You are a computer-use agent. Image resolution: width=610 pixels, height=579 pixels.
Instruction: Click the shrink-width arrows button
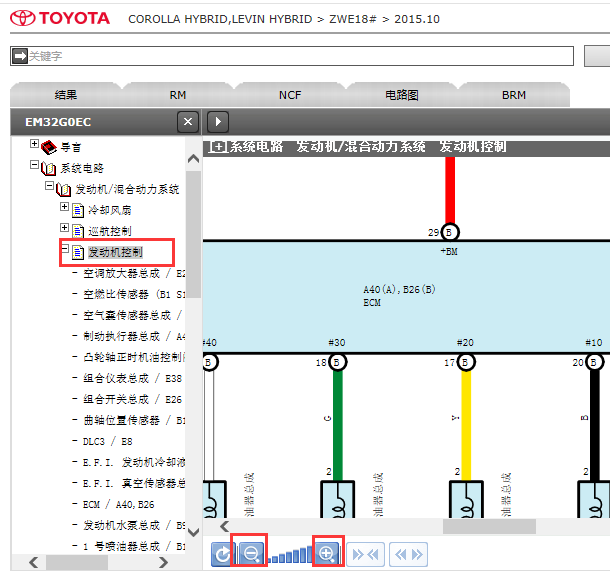pos(365,554)
